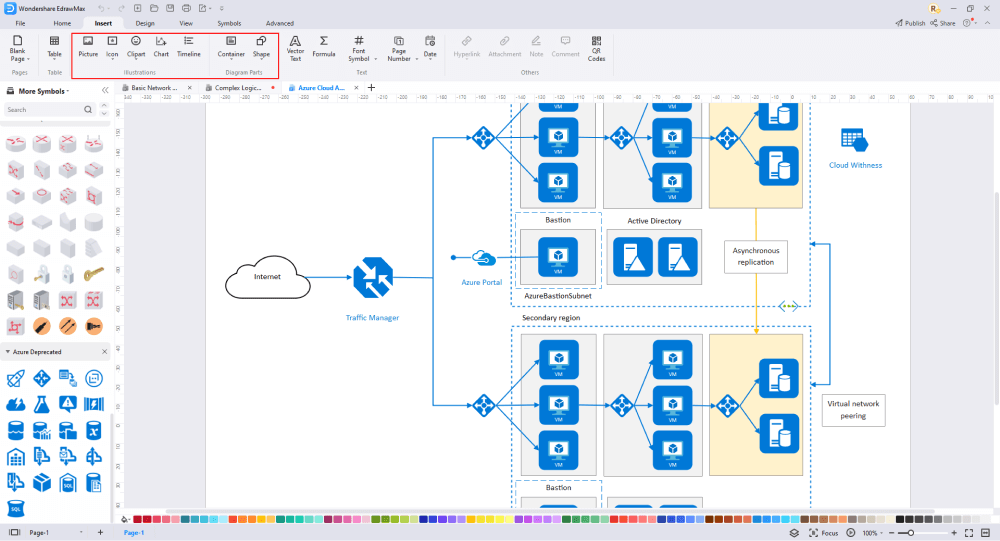Switch to the View tab
The width and height of the screenshot is (1000, 541).
[x=186, y=23]
